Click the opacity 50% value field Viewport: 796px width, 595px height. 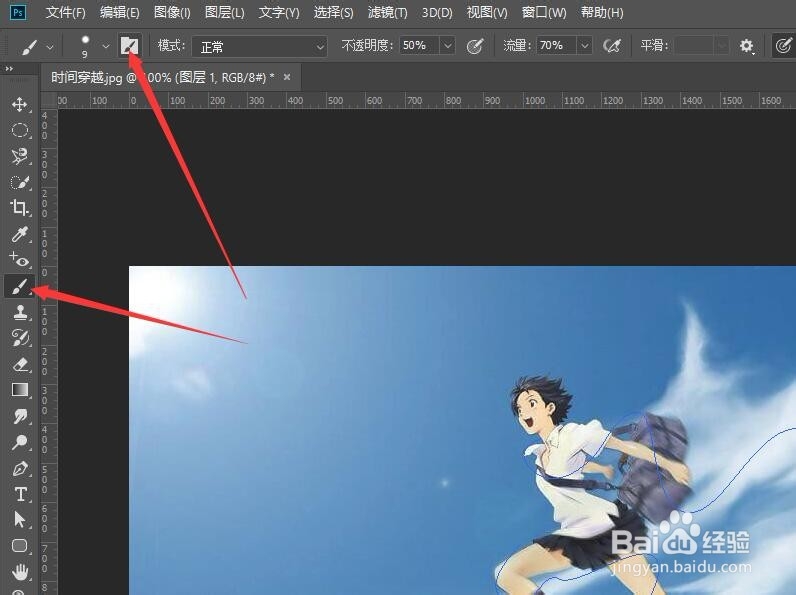pyautogui.click(x=419, y=46)
